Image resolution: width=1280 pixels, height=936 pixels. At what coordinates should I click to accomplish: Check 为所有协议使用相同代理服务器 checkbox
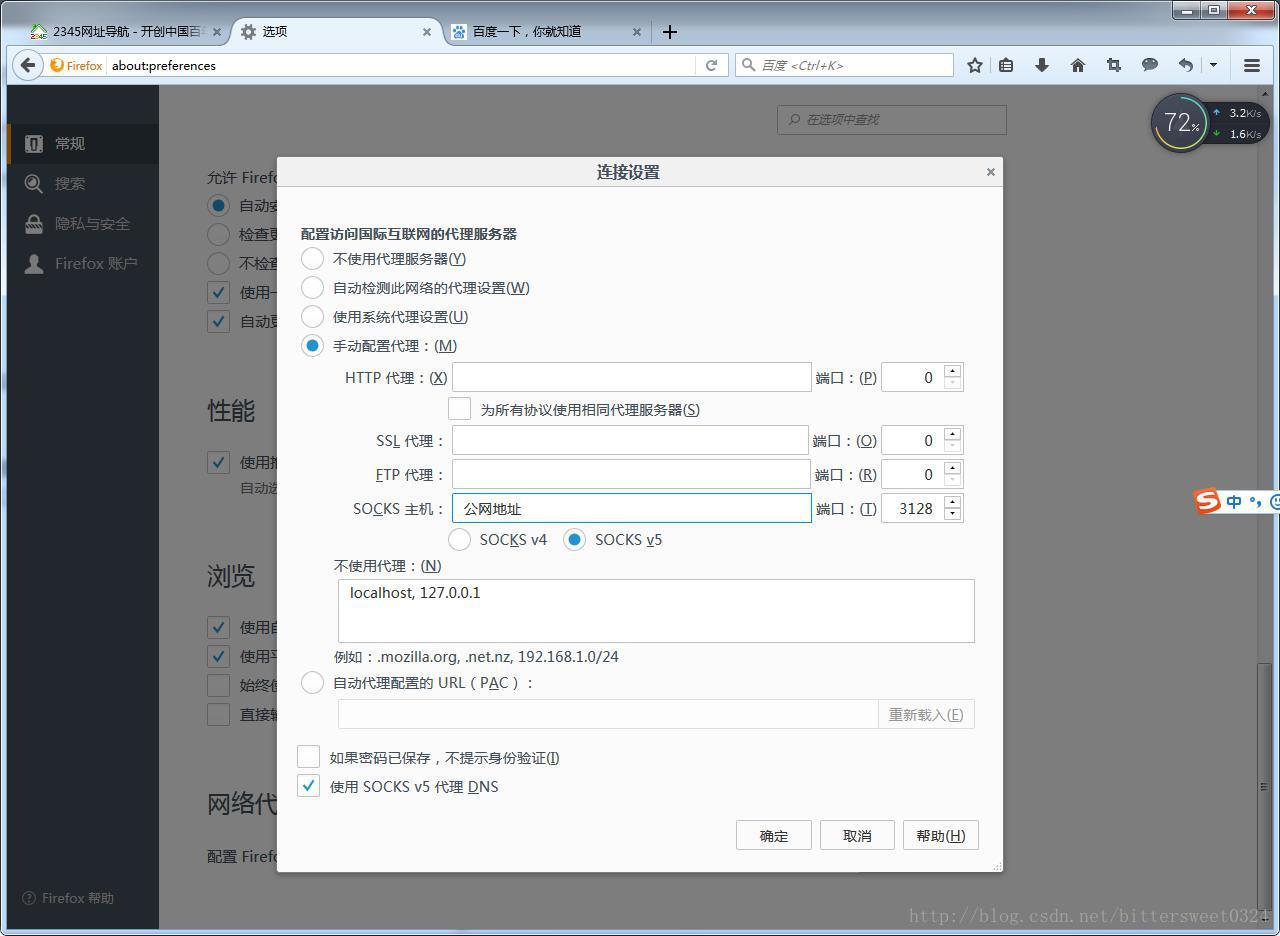(460, 409)
